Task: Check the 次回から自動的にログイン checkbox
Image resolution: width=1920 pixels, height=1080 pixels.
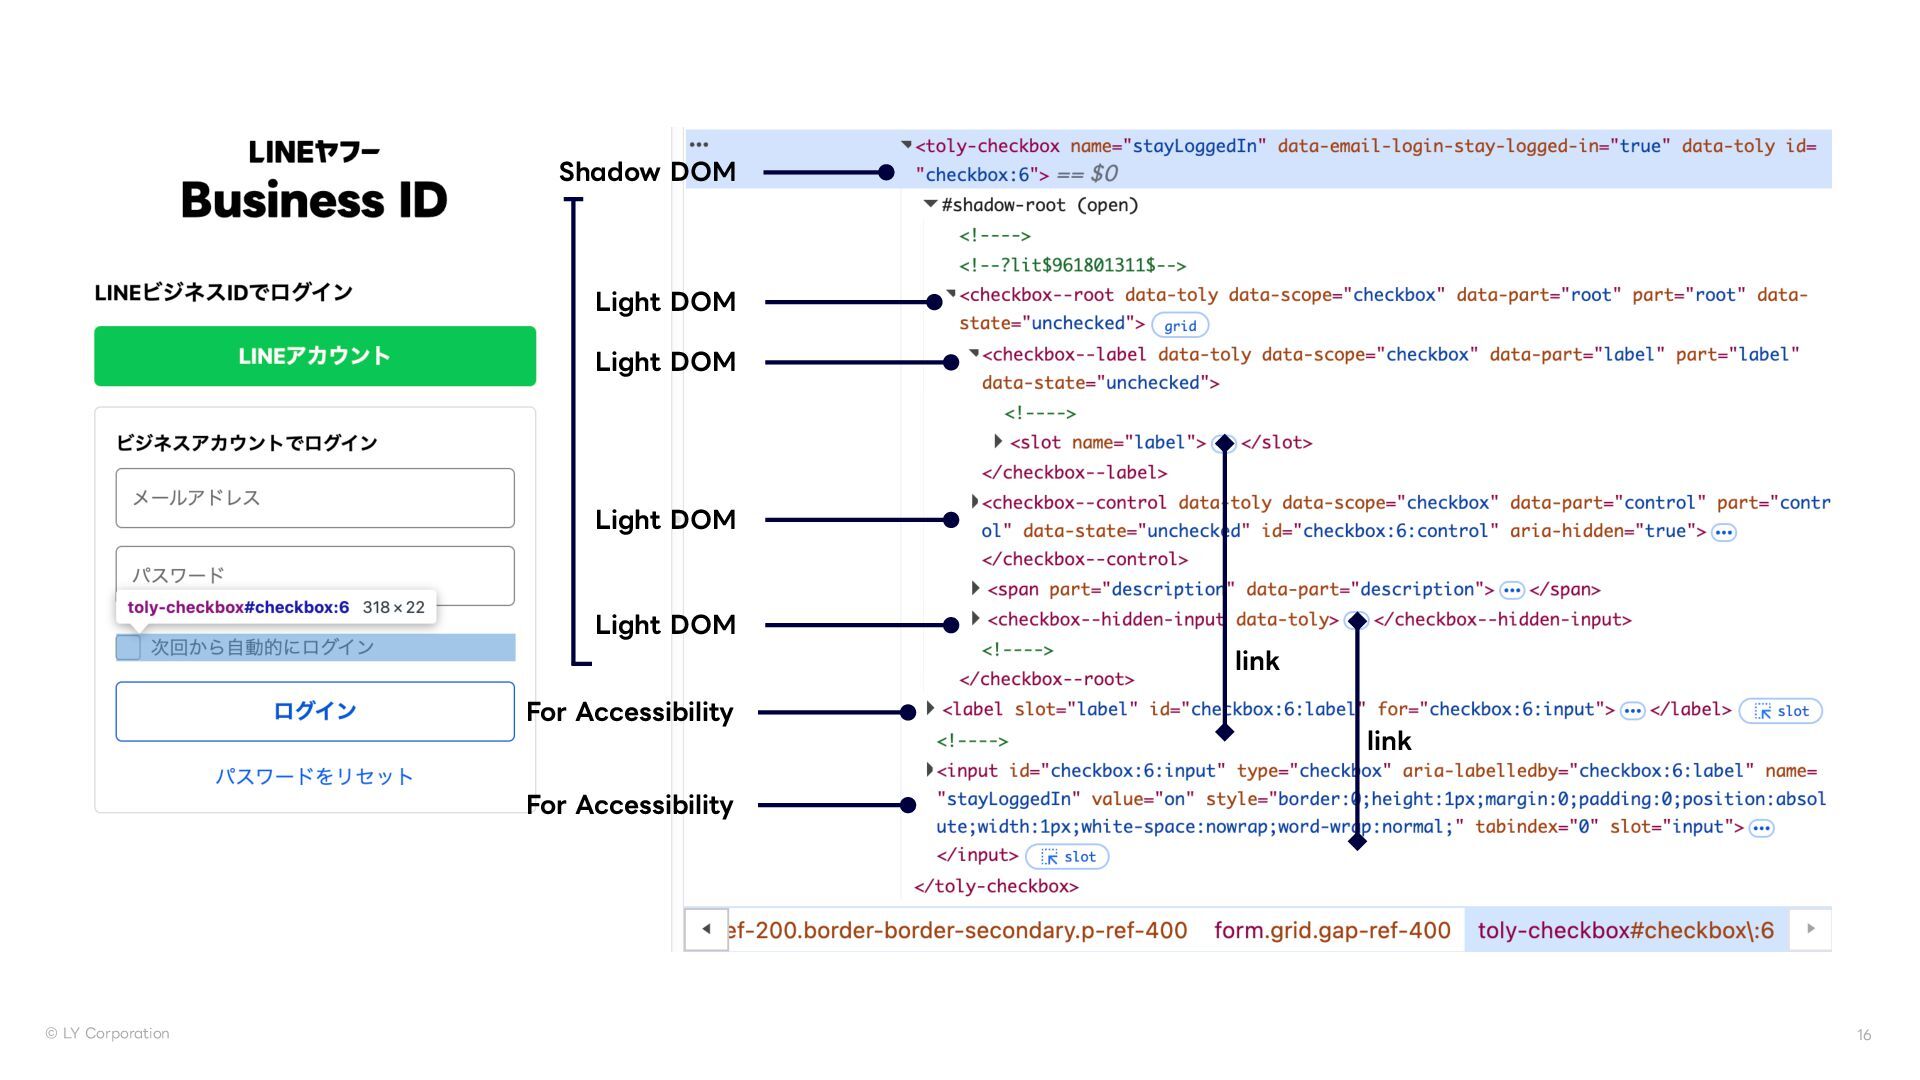Action: pyautogui.click(x=129, y=647)
